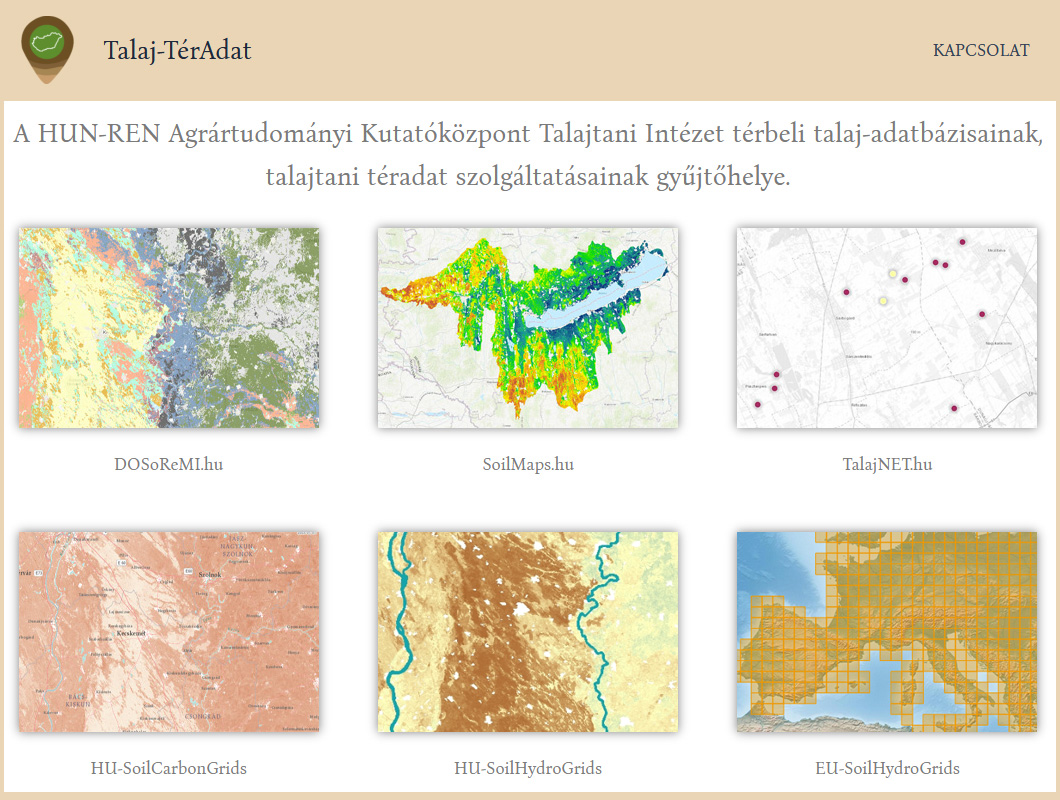Viewport: 1060px width, 800px height.
Task: Follow the DOSoReMI.hu text link
Action: (168, 465)
